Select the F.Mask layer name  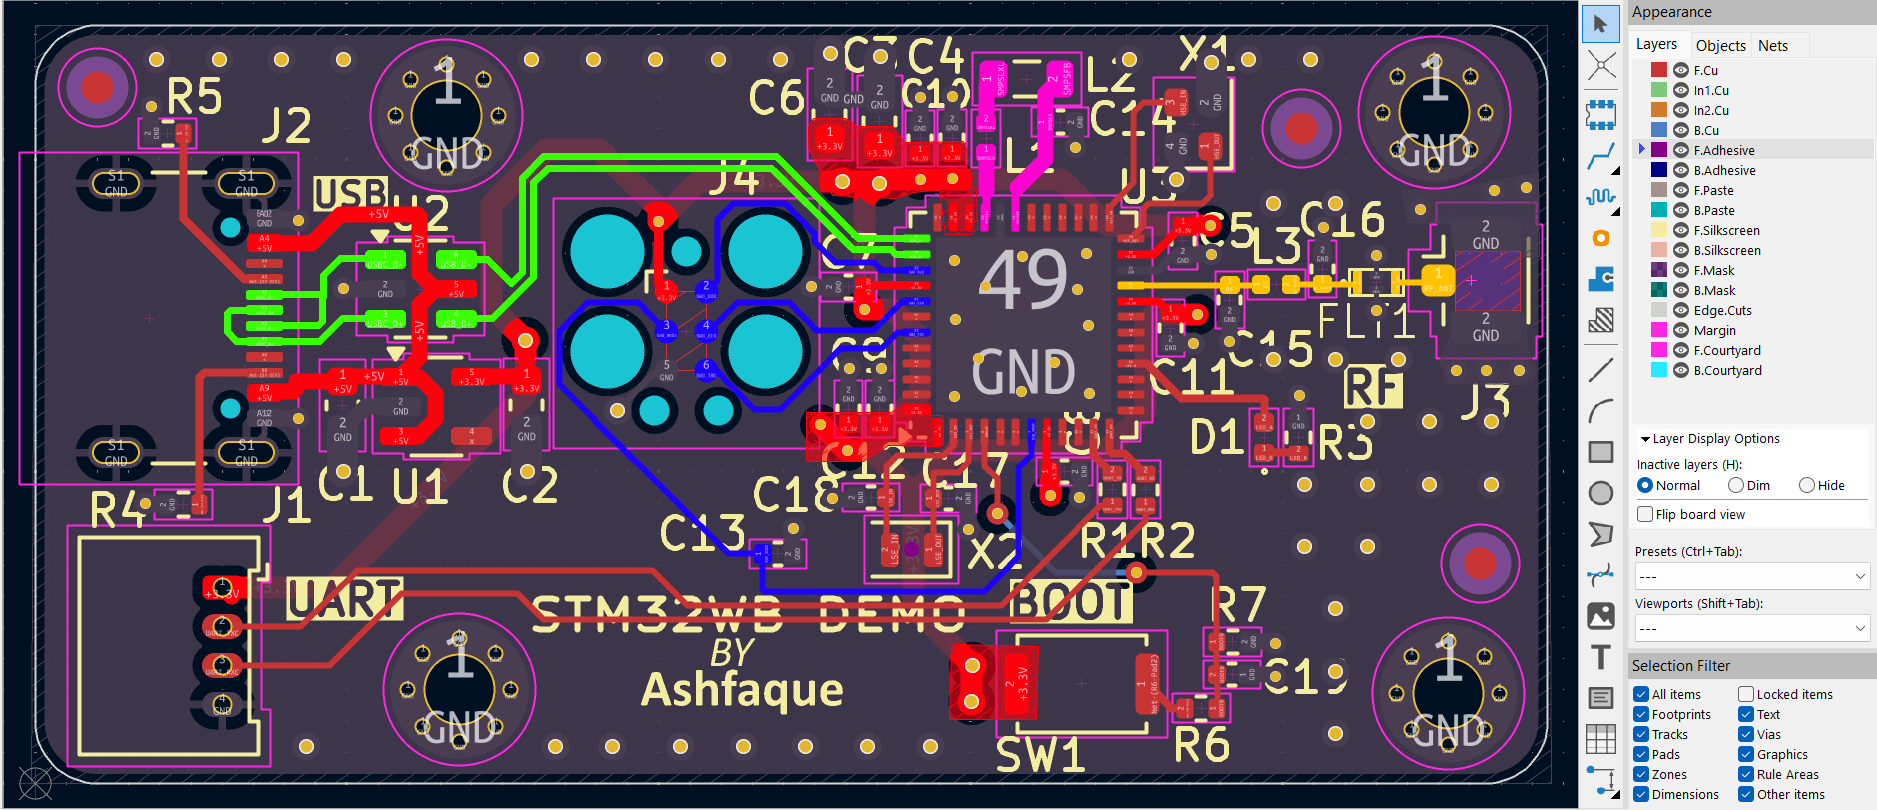[x=1714, y=270]
